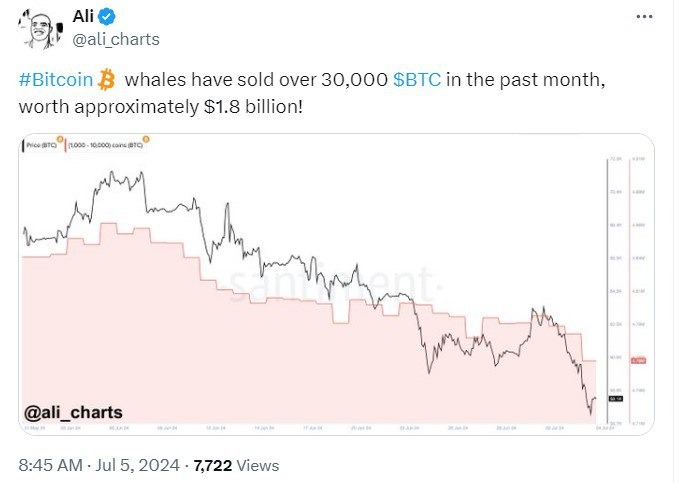Click the orange Bitcoin emoji icon in tweet
The width and height of the screenshot is (679, 483).
107,79
